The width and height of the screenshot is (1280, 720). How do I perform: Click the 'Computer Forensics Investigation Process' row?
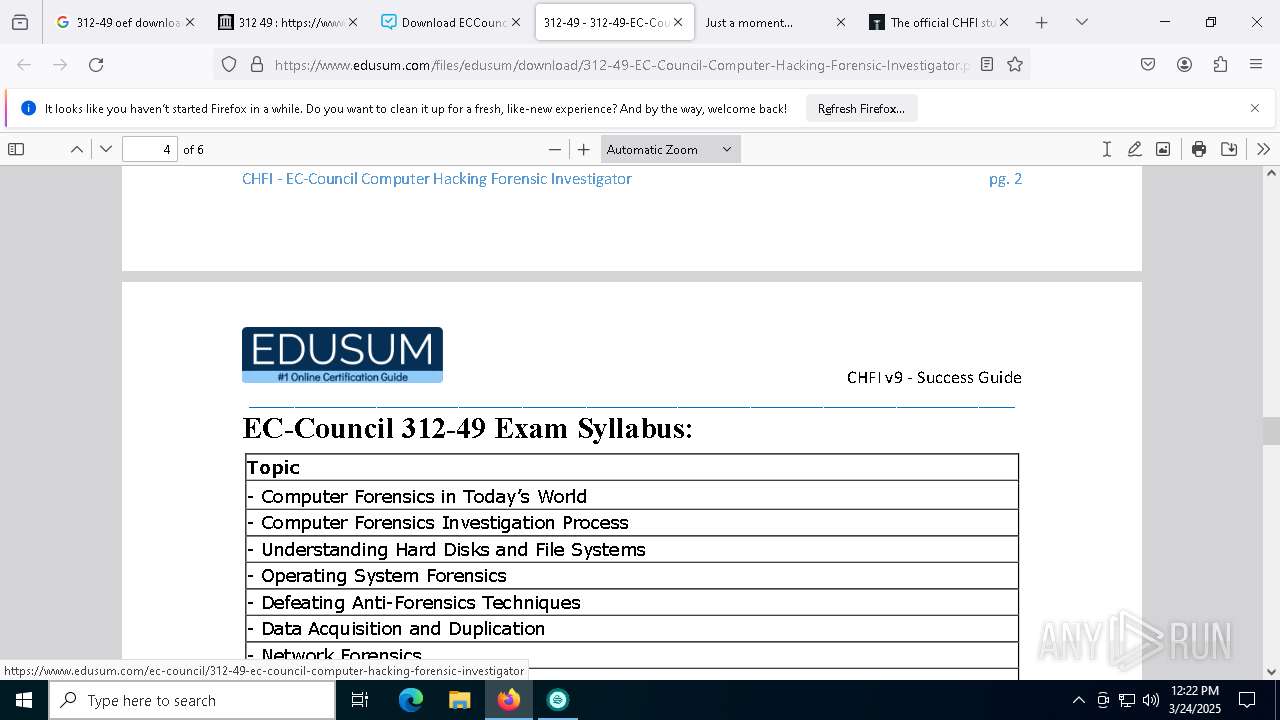point(632,523)
